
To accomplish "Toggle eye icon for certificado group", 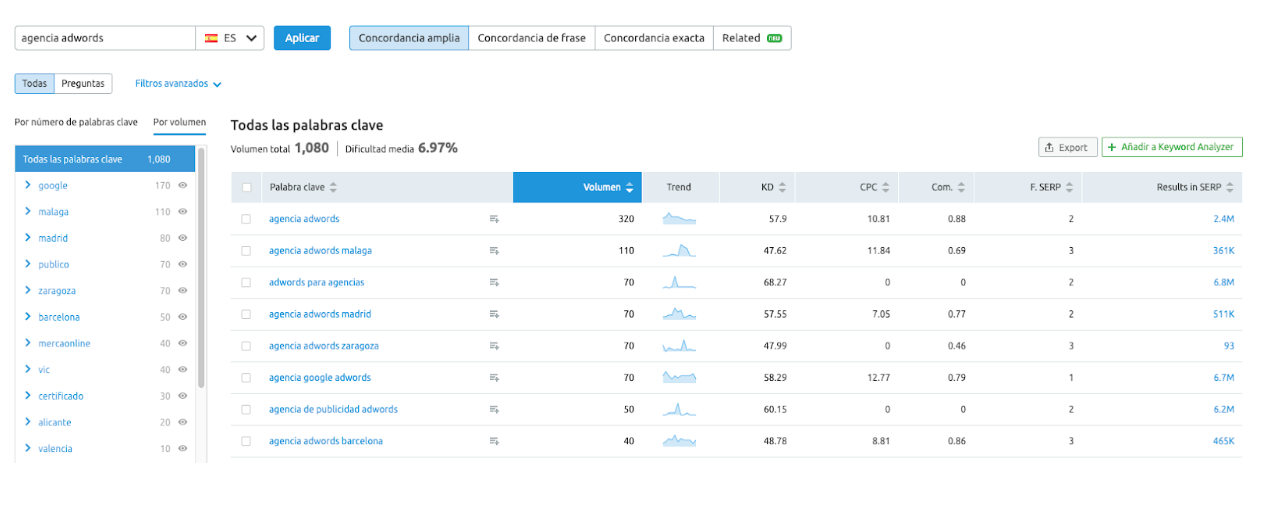I will pyautogui.click(x=183, y=396).
